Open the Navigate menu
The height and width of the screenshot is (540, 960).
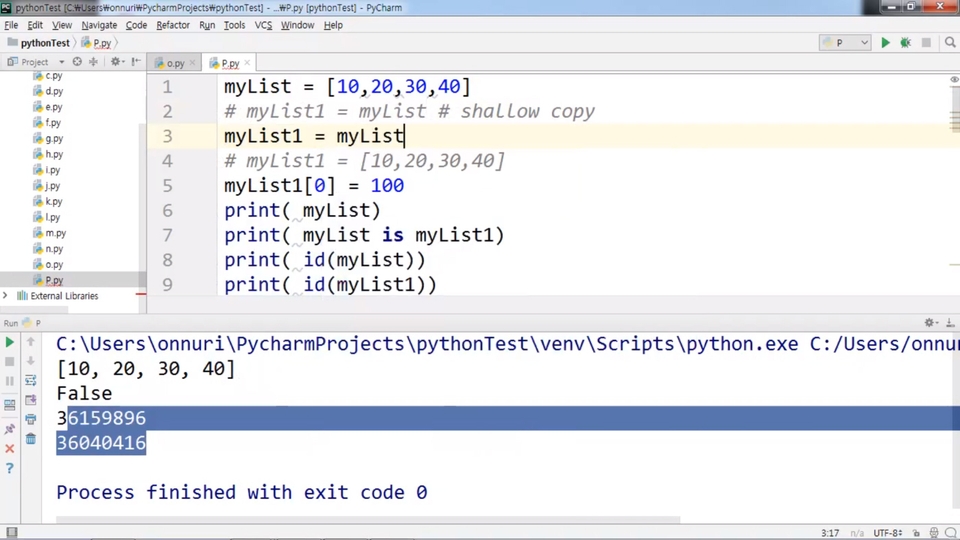99,25
